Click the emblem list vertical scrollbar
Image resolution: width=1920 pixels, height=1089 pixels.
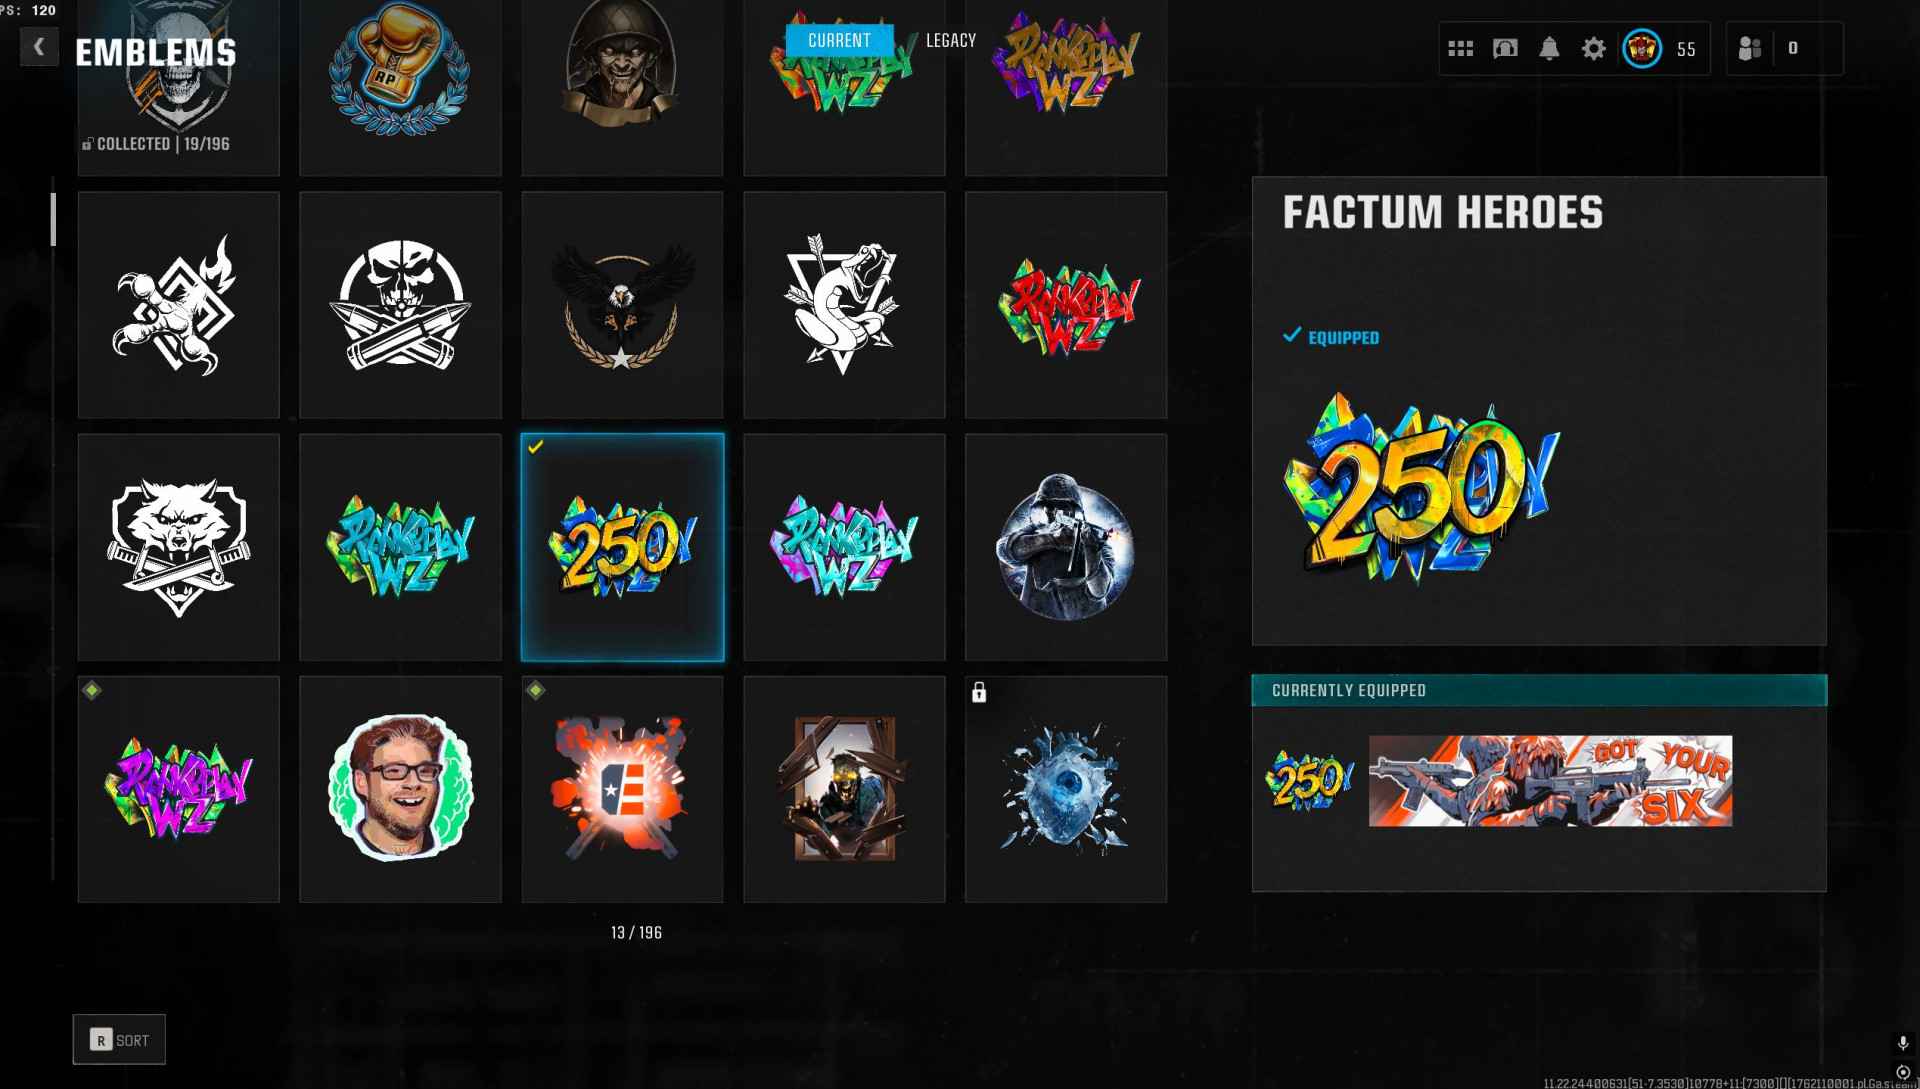53,530
